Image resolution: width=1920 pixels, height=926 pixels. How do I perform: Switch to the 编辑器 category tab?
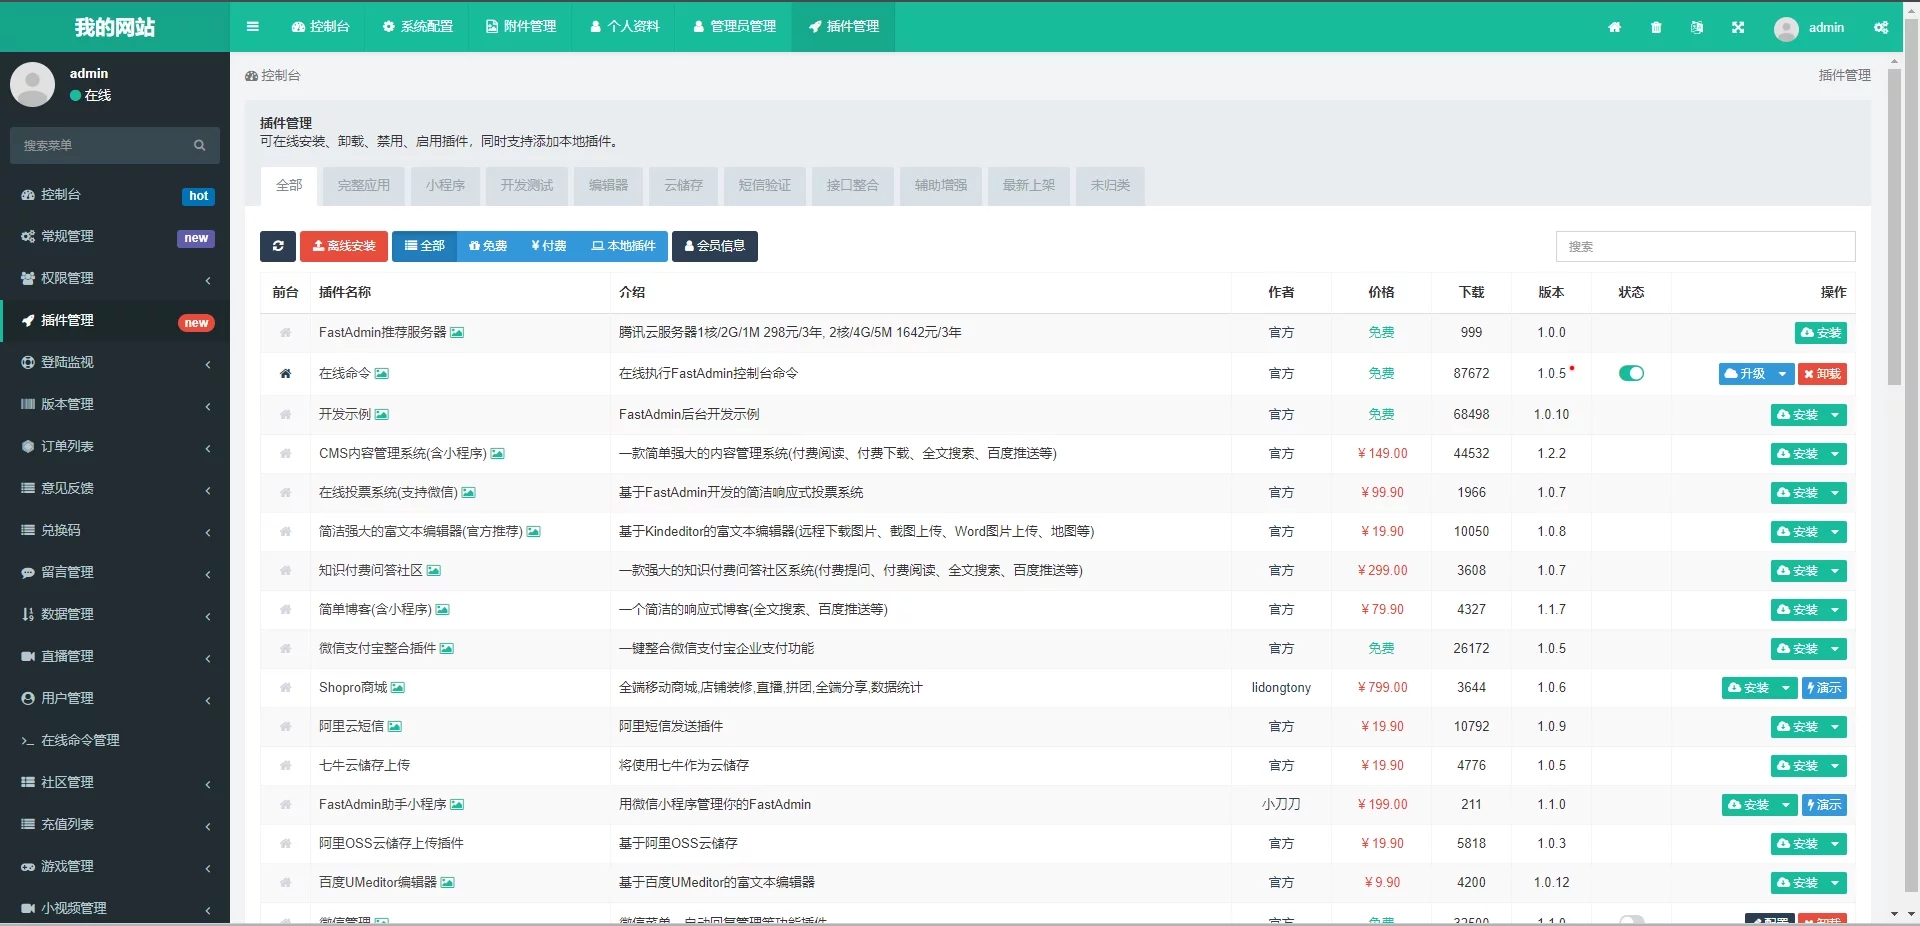click(x=608, y=186)
